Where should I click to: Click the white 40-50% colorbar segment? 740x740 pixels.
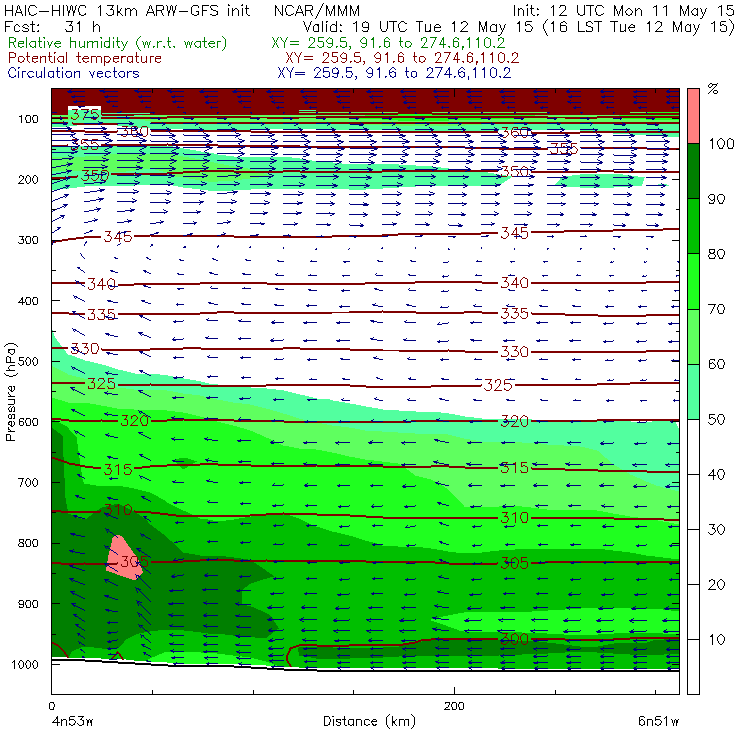[693, 446]
